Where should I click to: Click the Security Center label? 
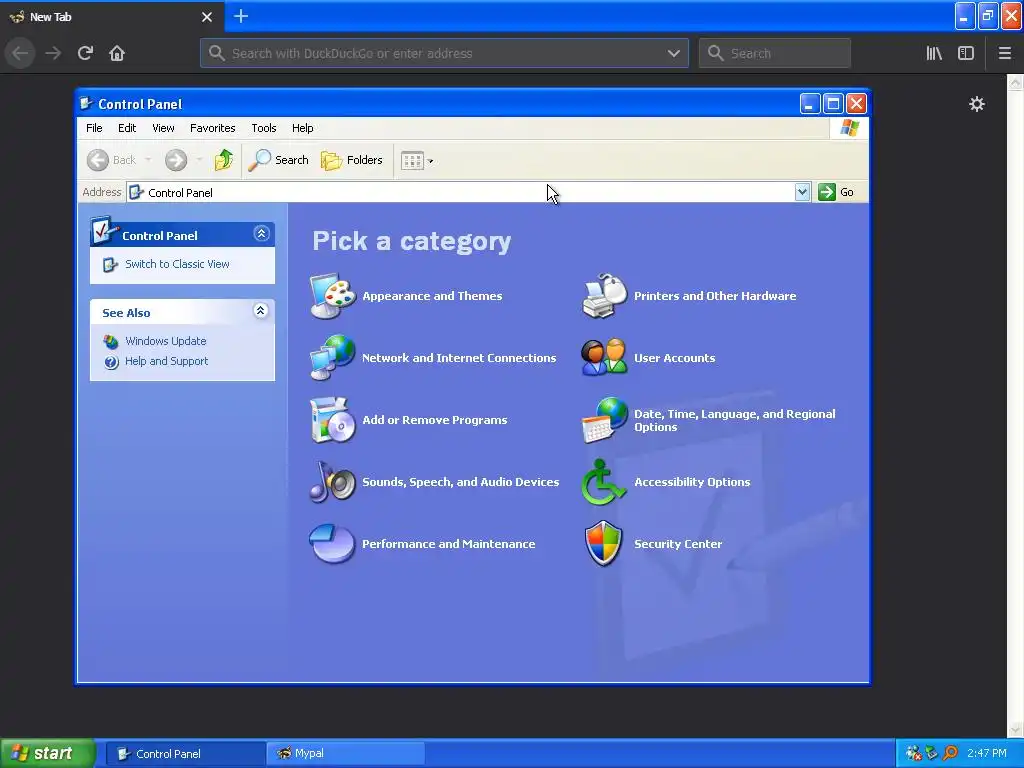click(678, 544)
